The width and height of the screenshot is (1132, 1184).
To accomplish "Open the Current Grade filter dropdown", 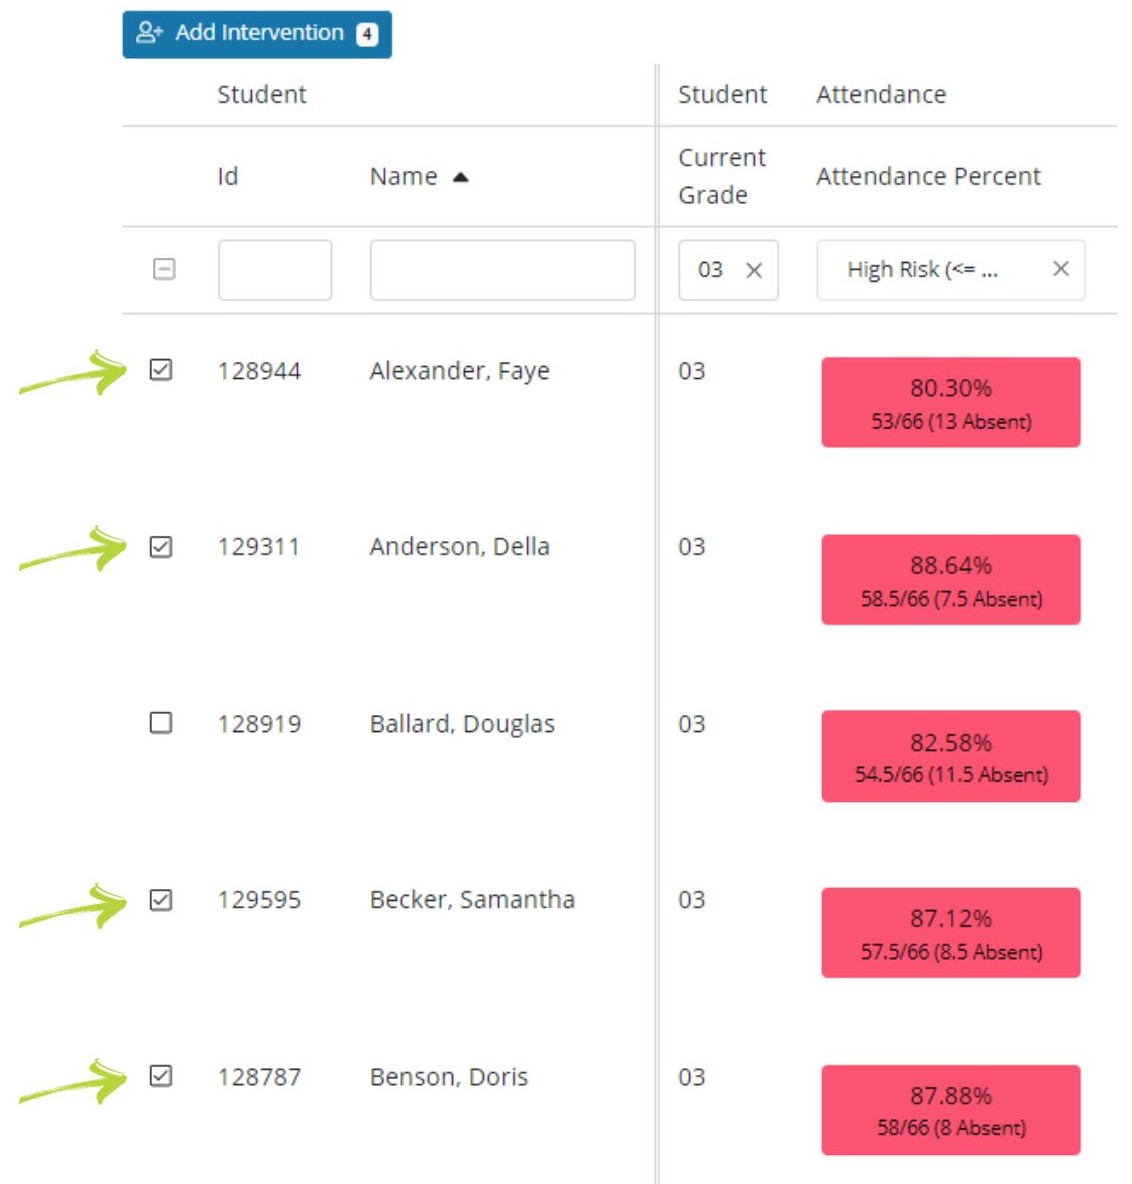I will 712,270.
